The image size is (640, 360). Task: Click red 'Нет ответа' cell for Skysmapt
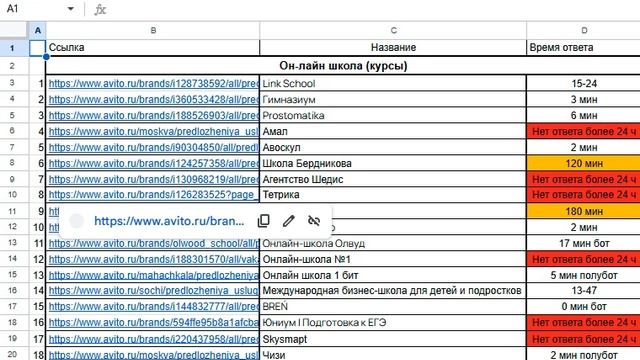pyautogui.click(x=584, y=339)
